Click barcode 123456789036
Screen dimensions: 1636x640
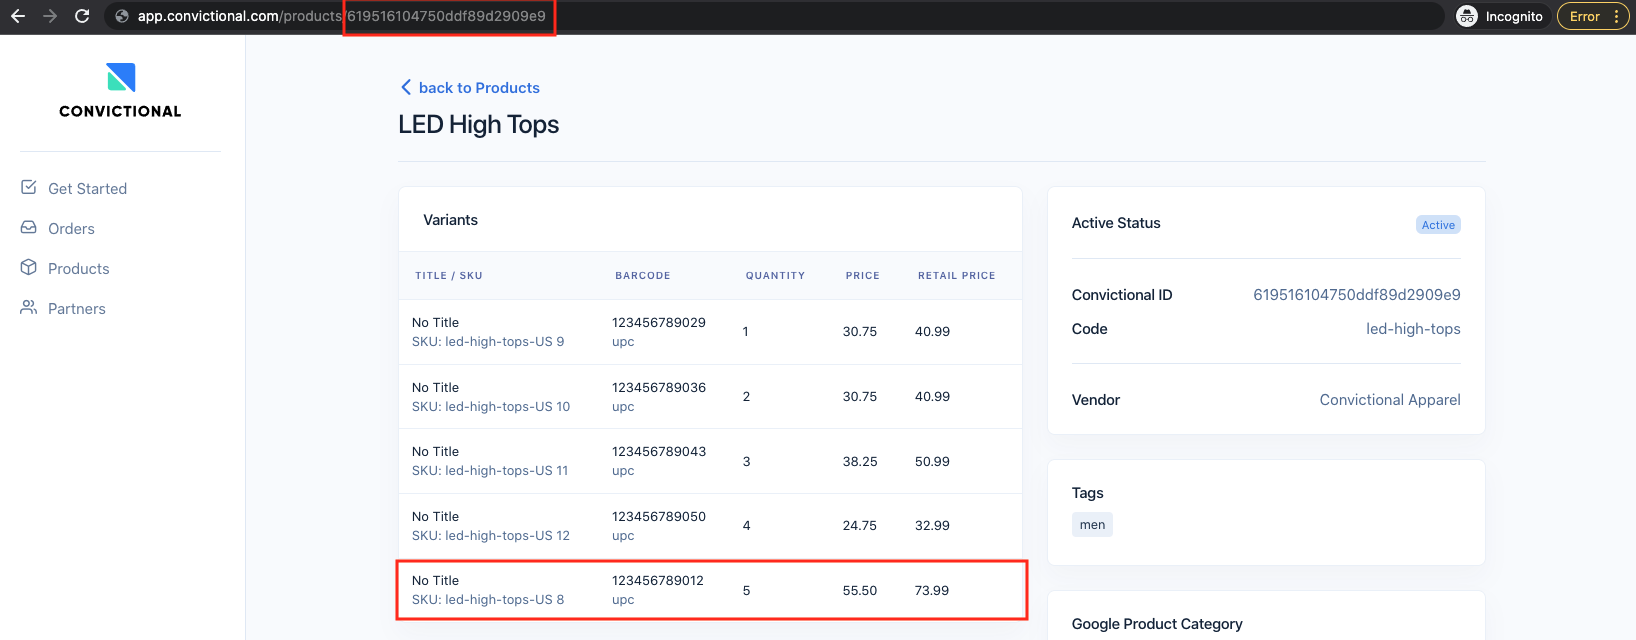[x=659, y=387]
